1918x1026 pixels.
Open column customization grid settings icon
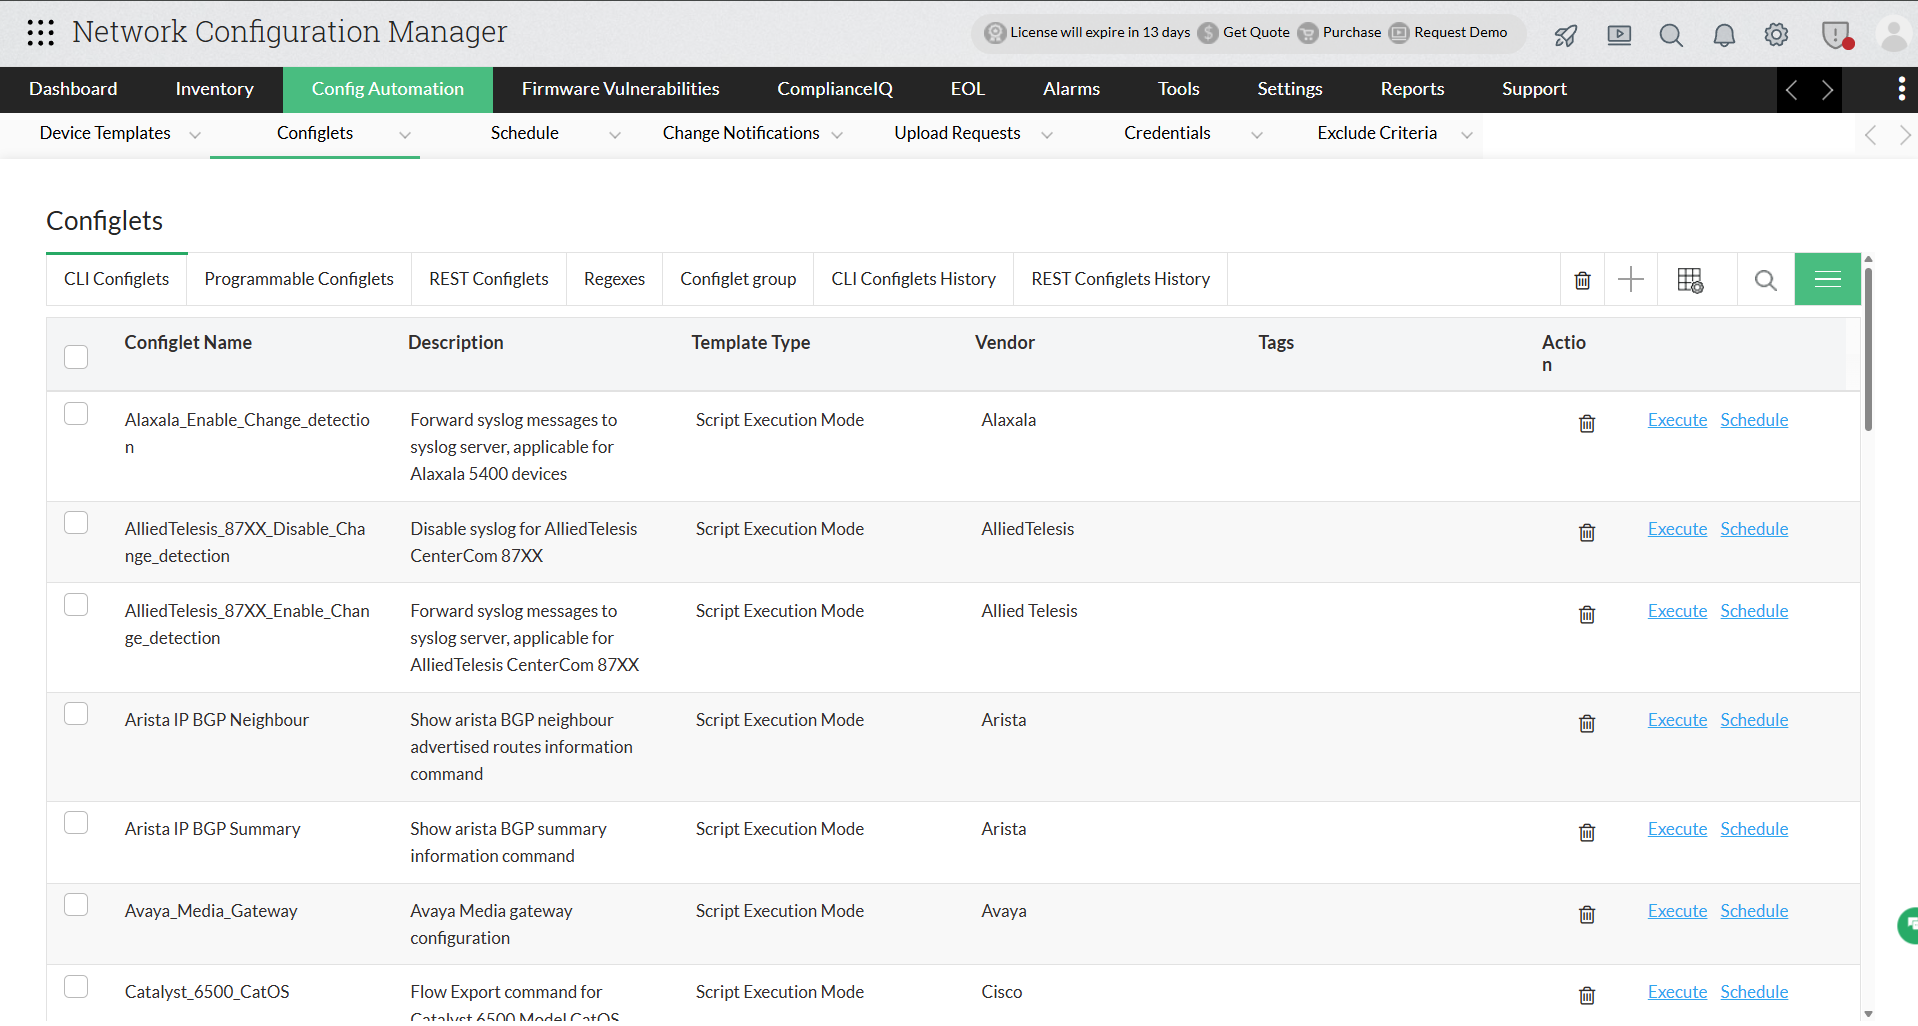[x=1690, y=279]
